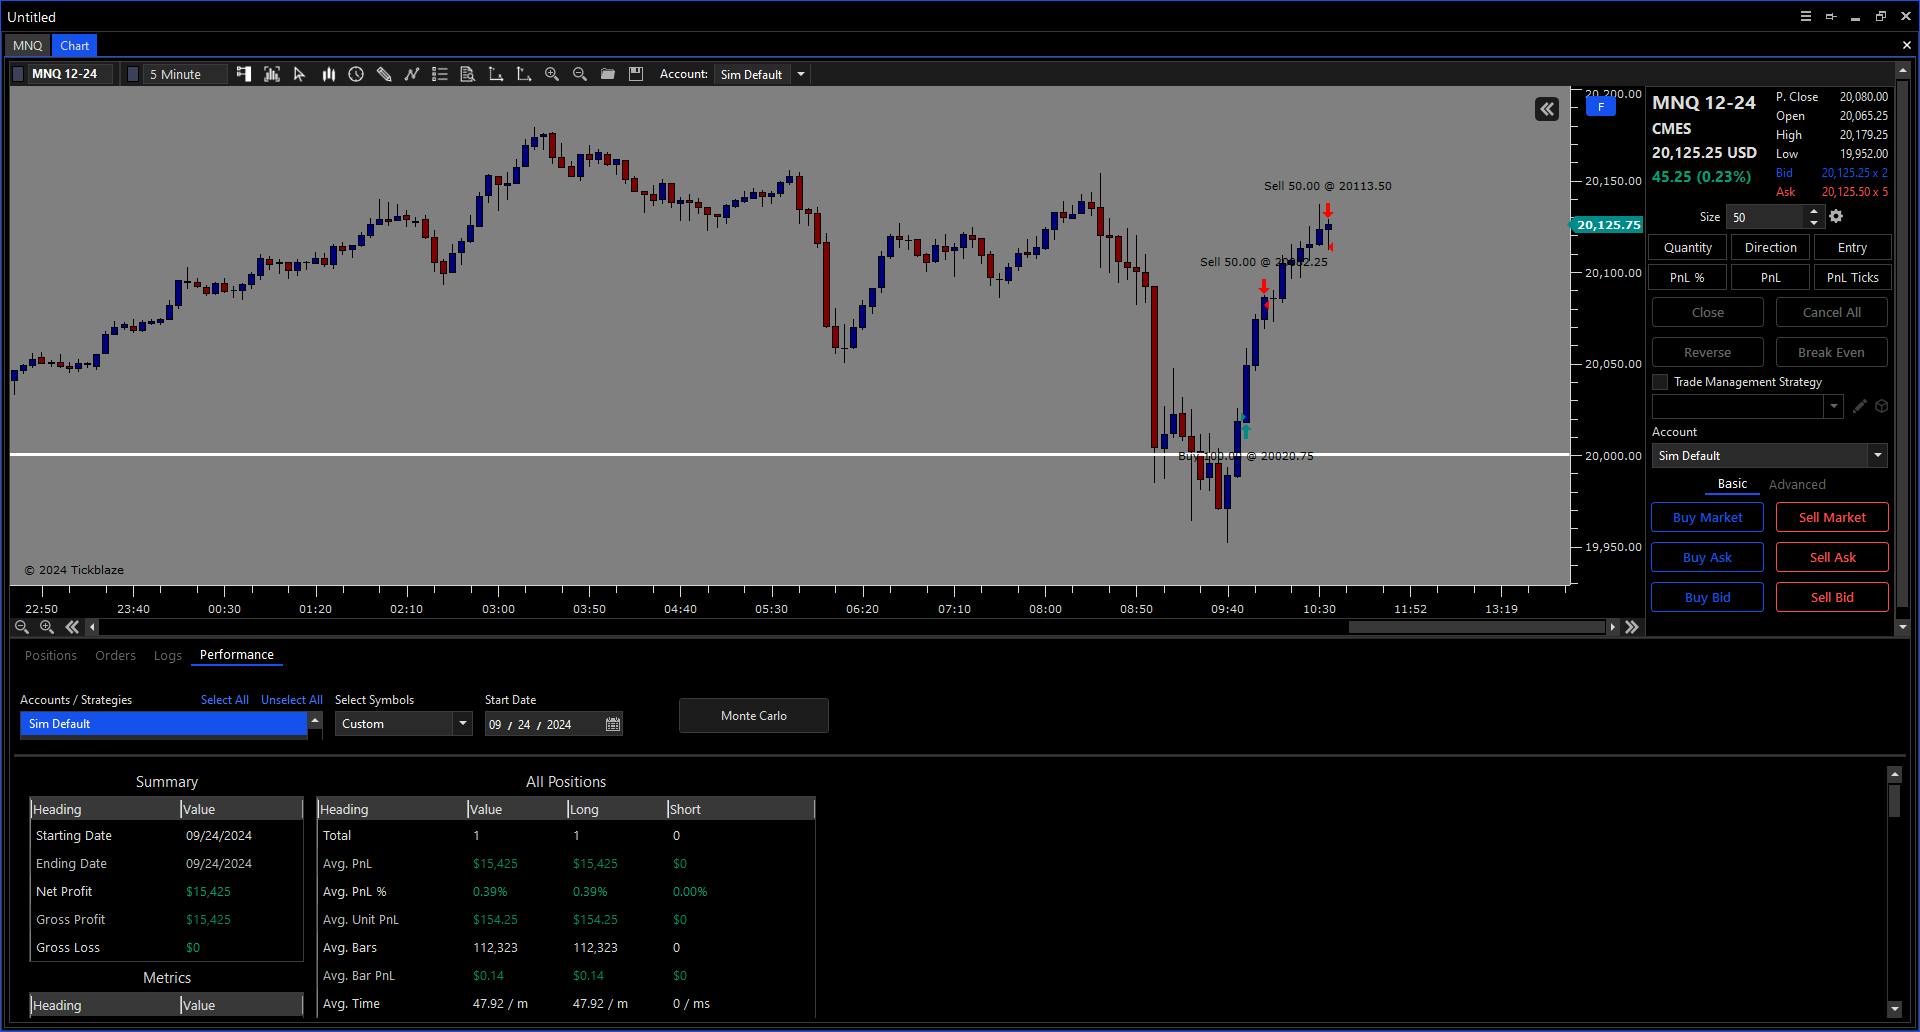Image resolution: width=1920 pixels, height=1032 pixels.
Task: Expand the Trade Management Strategy dropdown
Action: [x=1833, y=406]
